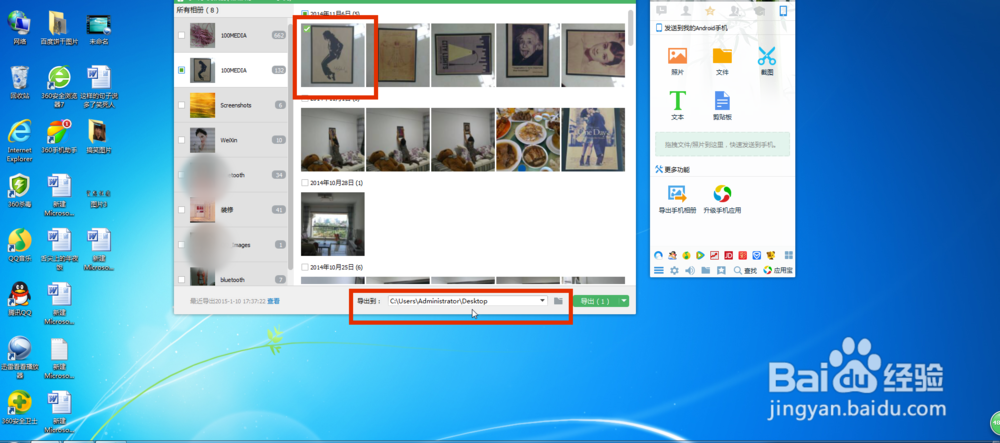Open 360手机助手 desktop icon
This screenshot has height=443, width=1000.
(x=59, y=136)
